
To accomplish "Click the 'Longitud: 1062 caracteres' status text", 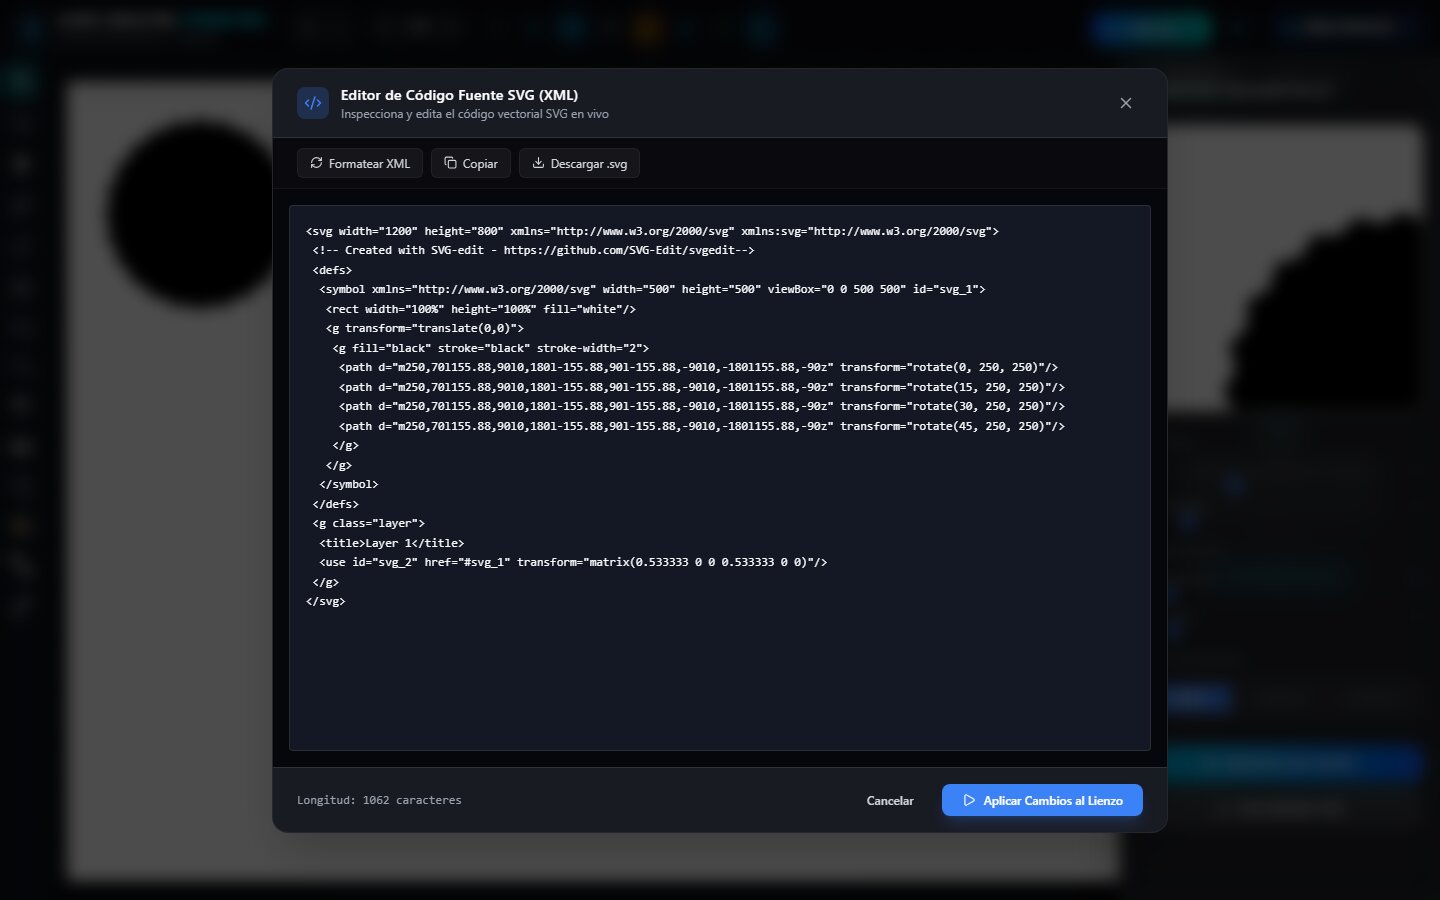I will tap(379, 800).
